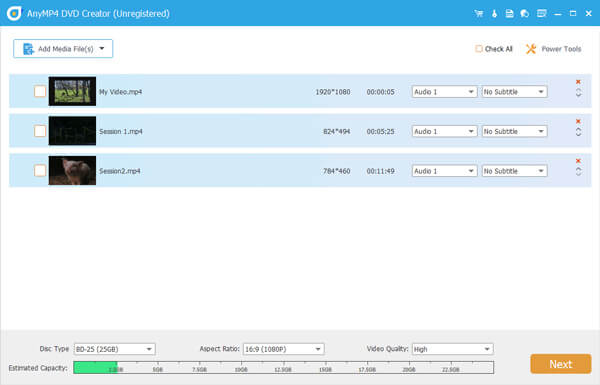Open the Video Quality dropdown
600x385 pixels.
tap(453, 349)
